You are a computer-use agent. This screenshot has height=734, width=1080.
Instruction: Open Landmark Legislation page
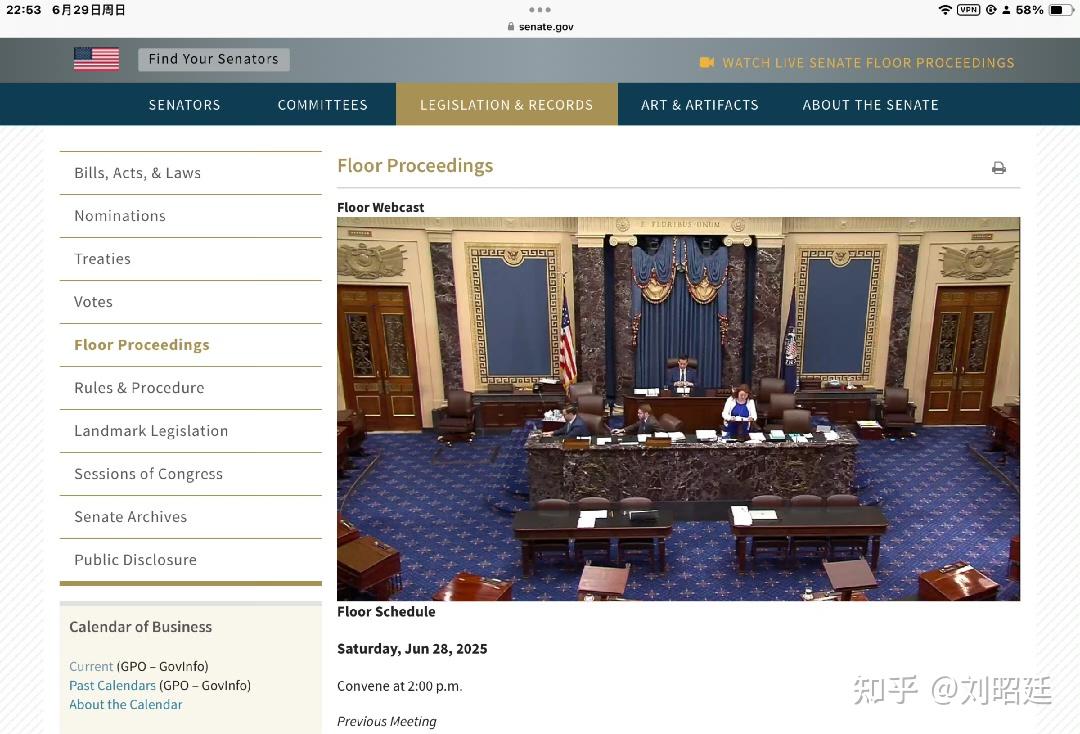click(x=191, y=431)
